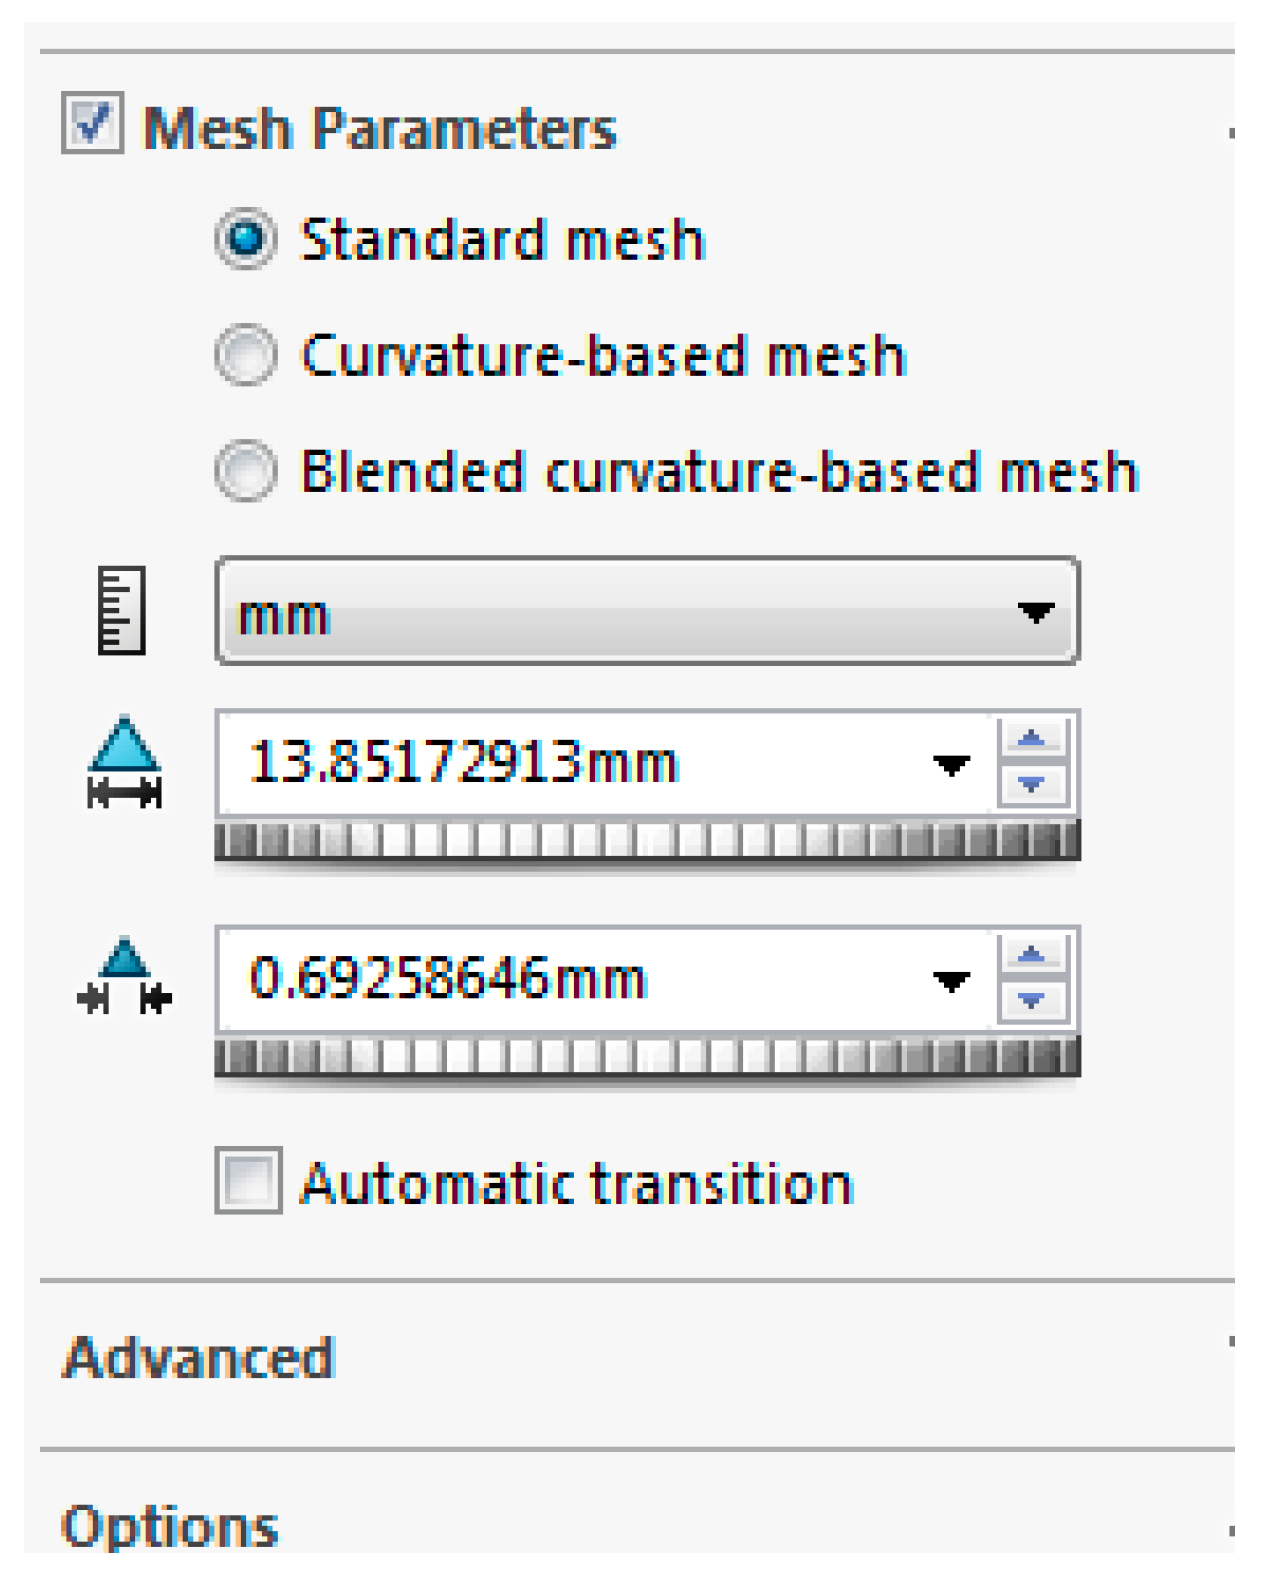Image resolution: width=1272 pixels, height=1595 pixels.
Task: Expand the Advanced section
Action: click(199, 1358)
